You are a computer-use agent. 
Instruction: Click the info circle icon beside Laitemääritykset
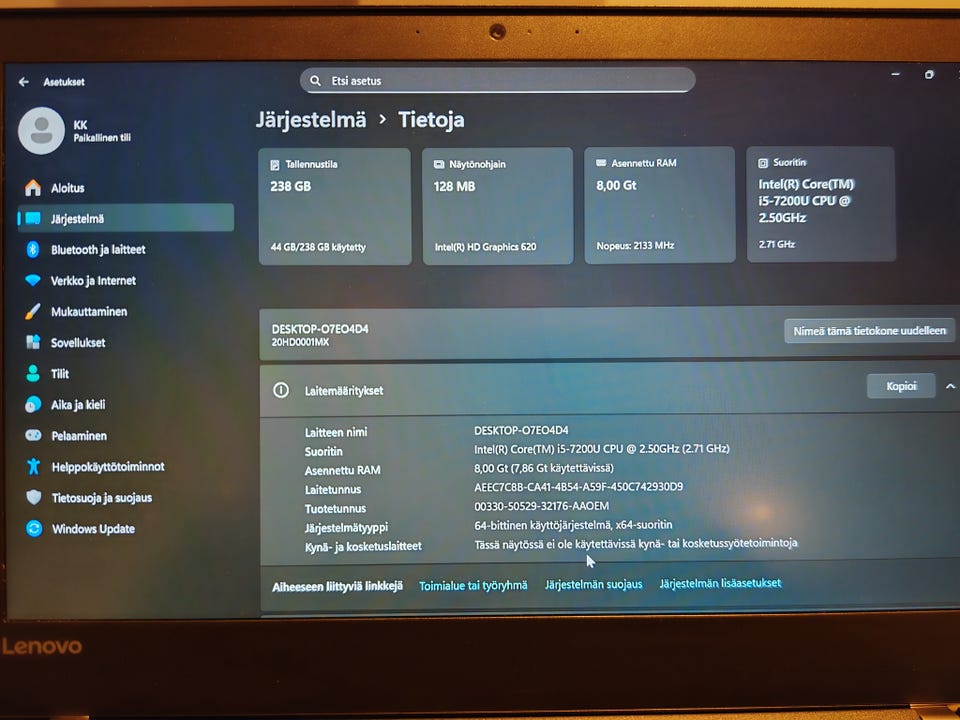click(x=281, y=390)
